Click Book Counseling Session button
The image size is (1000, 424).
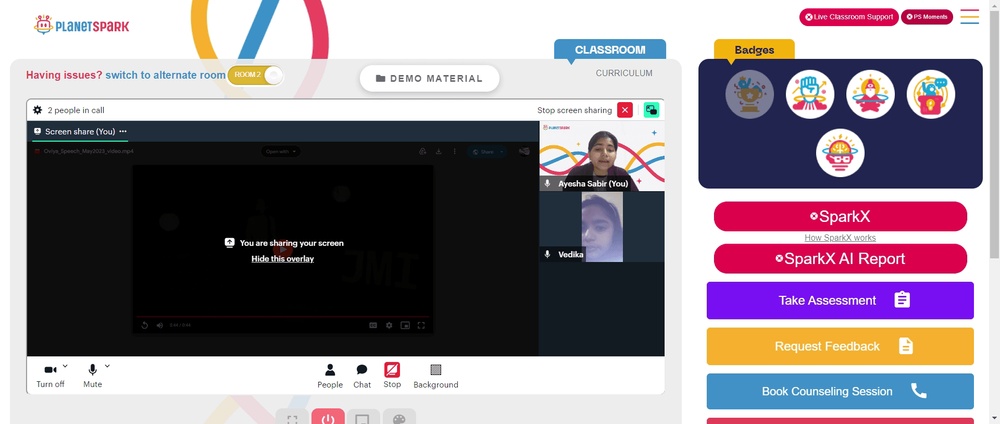click(x=840, y=391)
